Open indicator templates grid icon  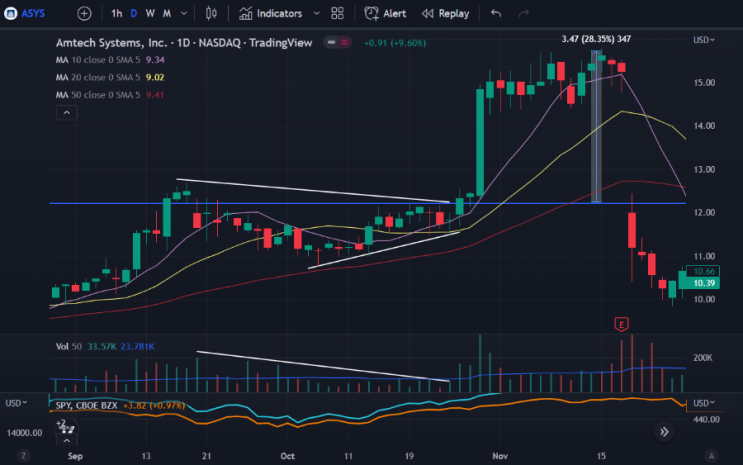pos(337,13)
